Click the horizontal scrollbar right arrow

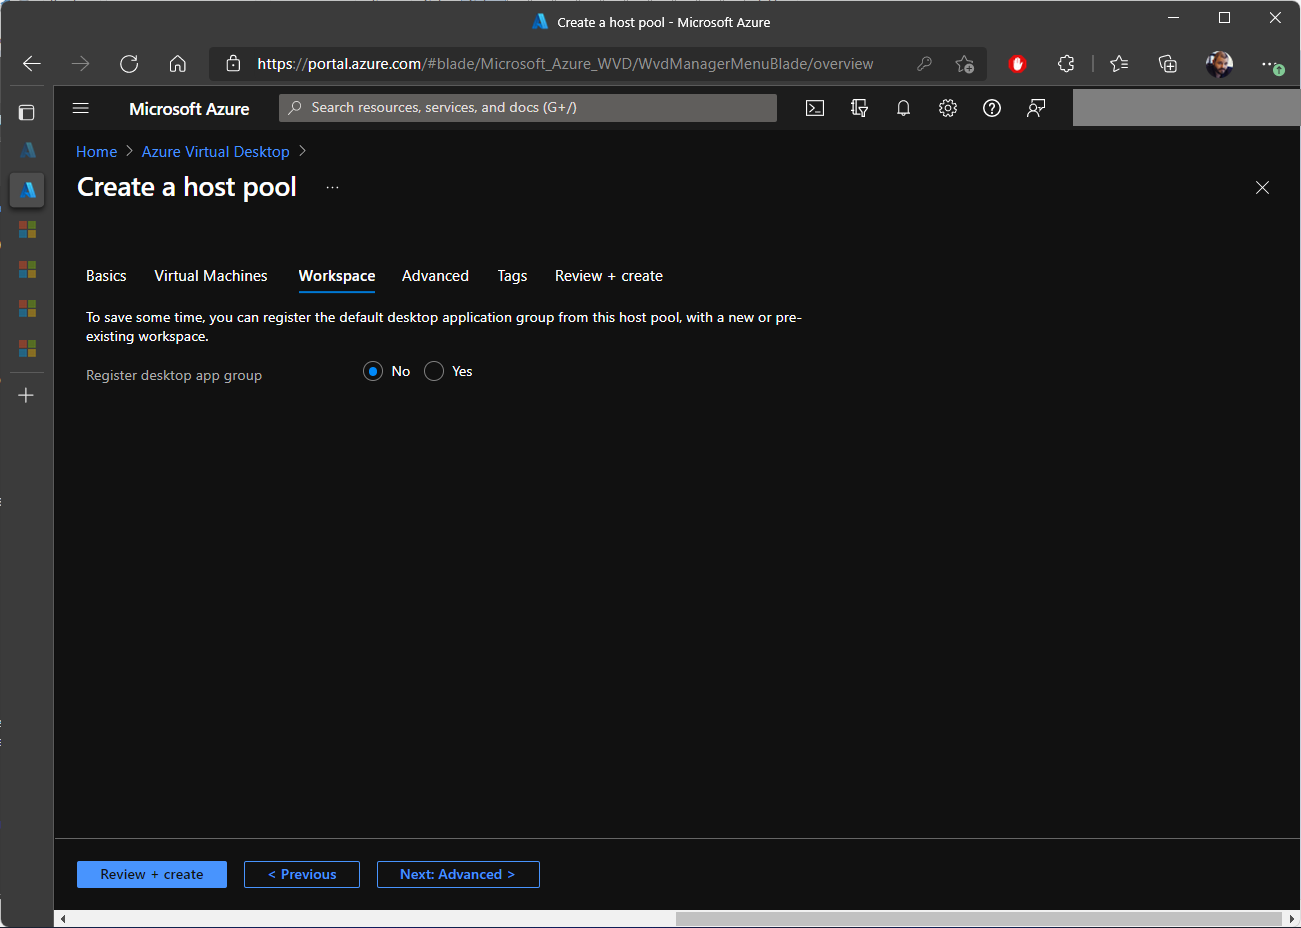pyautogui.click(x=1291, y=919)
